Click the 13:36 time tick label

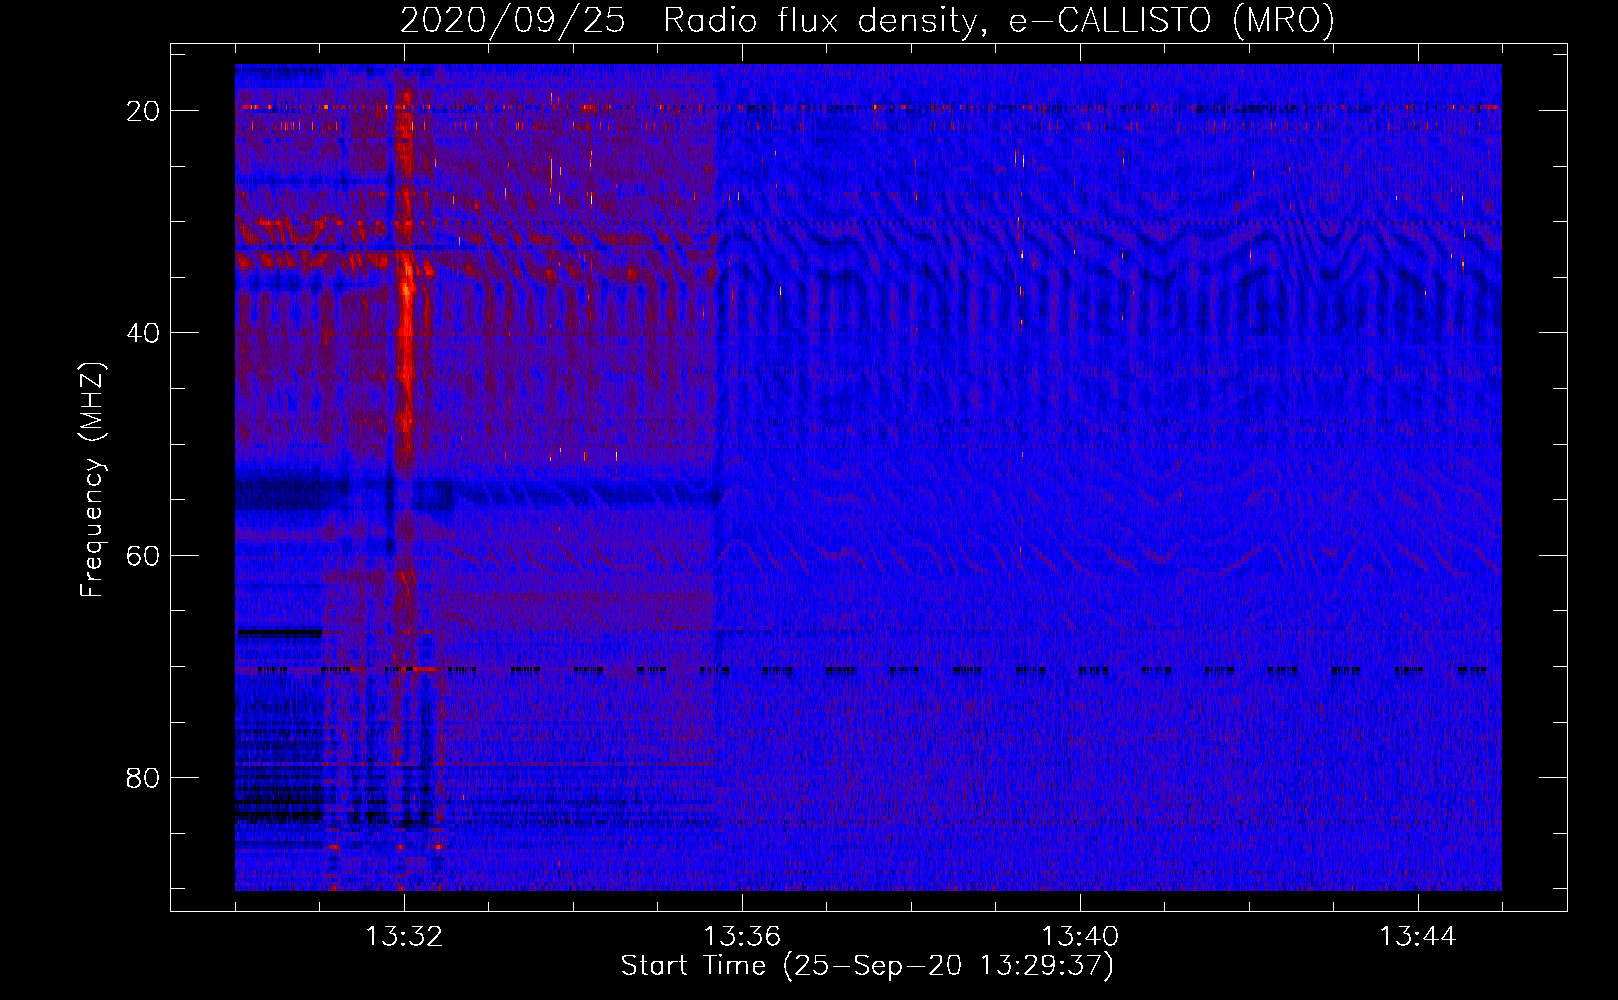point(742,937)
